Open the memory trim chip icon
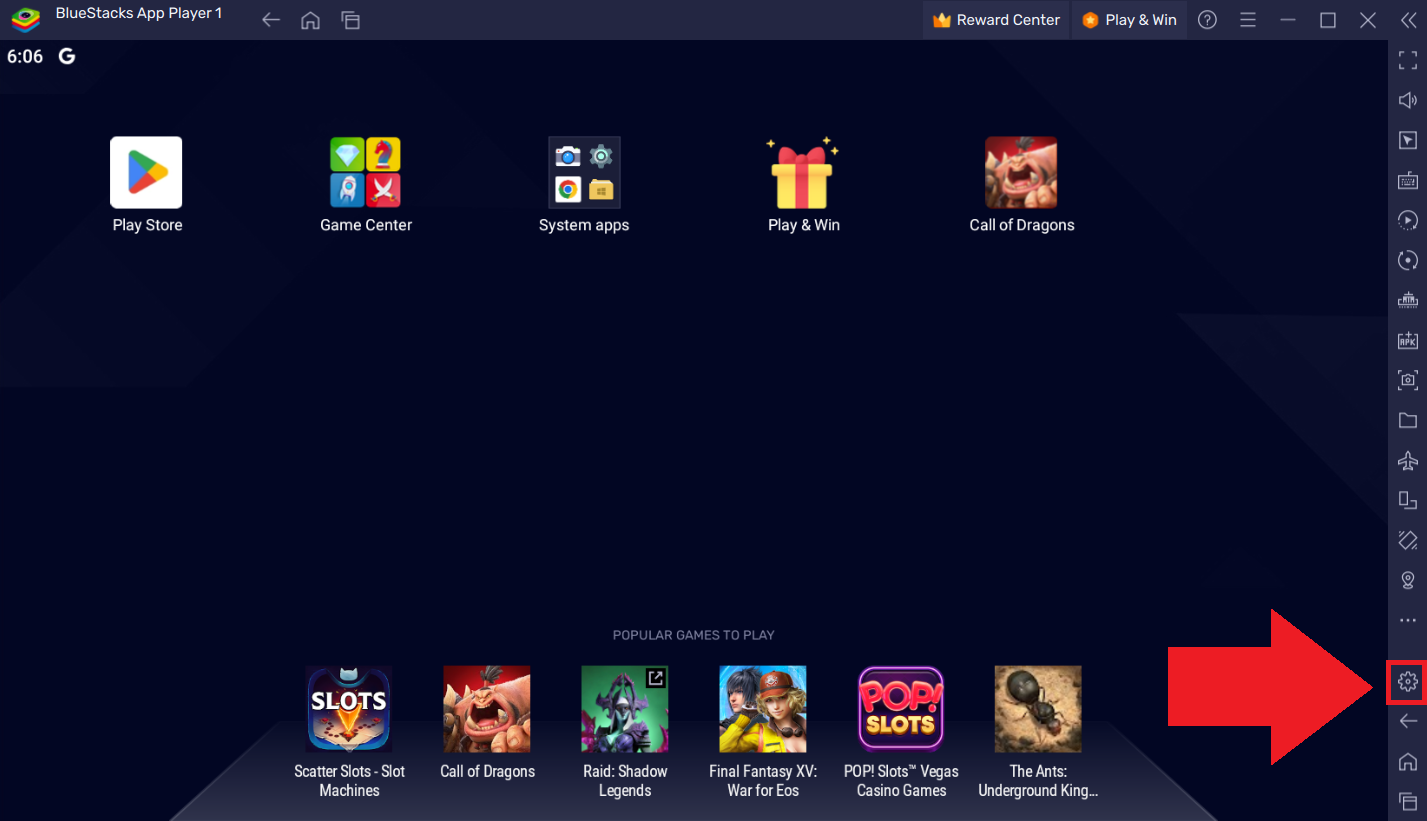 (x=1408, y=300)
